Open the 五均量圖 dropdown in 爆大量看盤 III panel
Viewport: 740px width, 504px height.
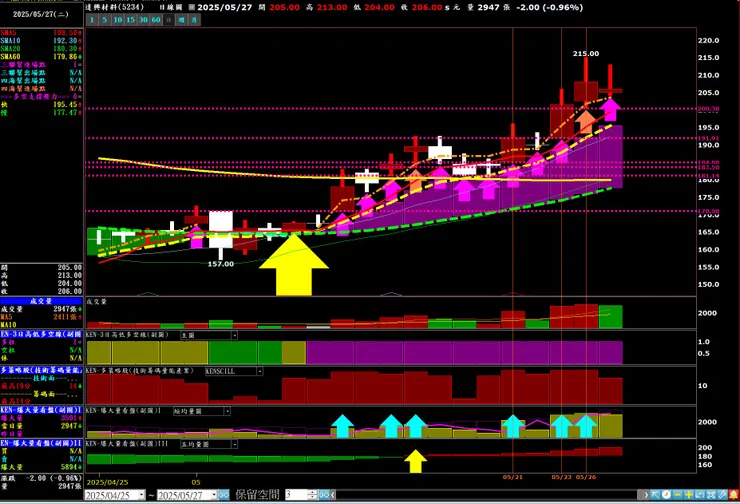(x=234, y=444)
